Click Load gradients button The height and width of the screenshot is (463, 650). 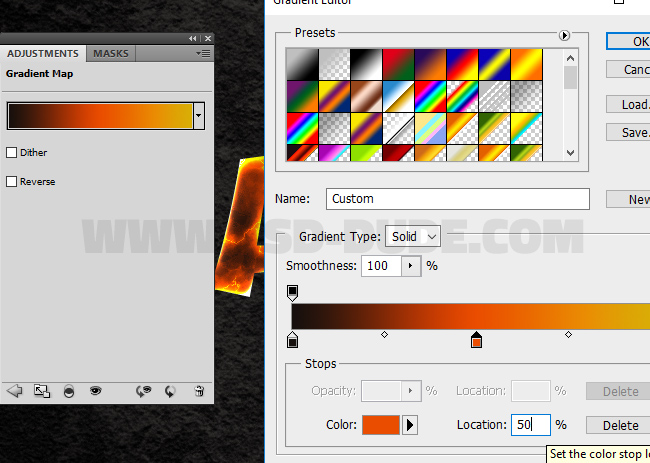tap(628, 104)
